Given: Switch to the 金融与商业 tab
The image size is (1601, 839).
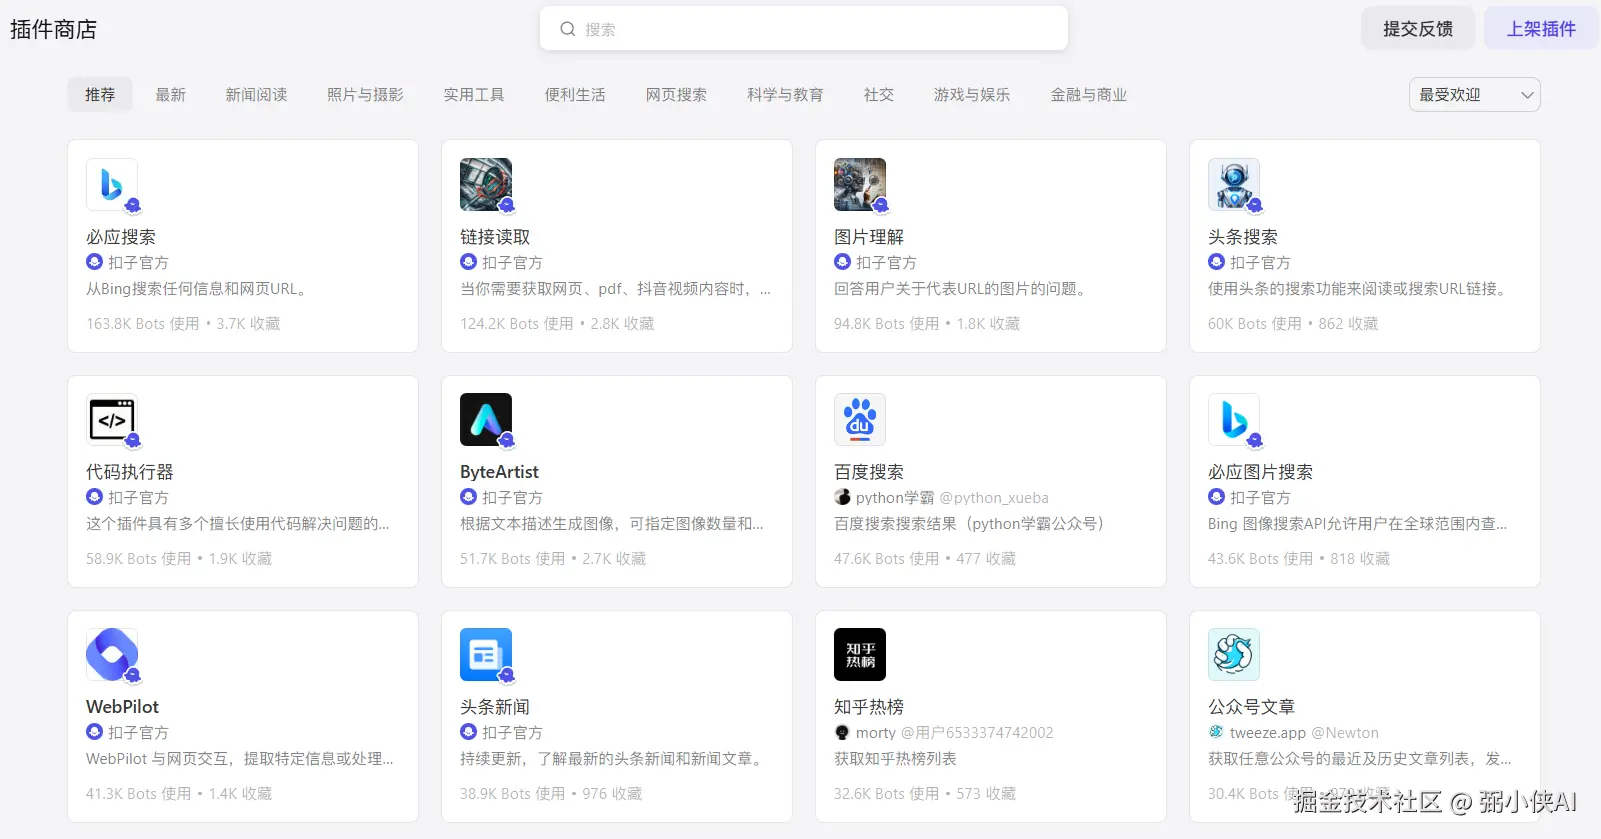Looking at the screenshot, I should (1089, 95).
